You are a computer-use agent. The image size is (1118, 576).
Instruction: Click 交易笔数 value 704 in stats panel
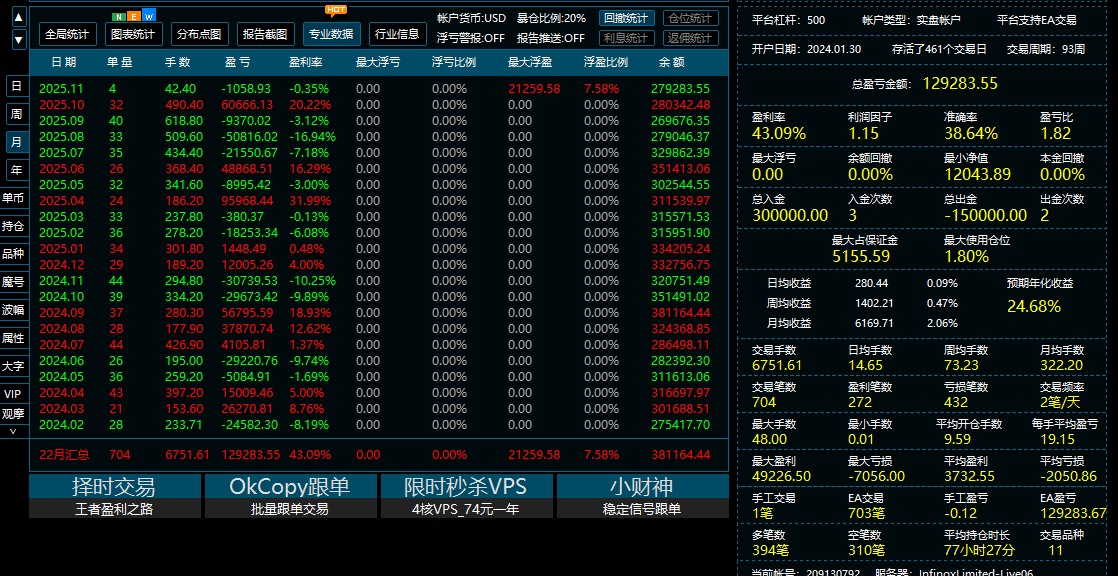point(764,402)
